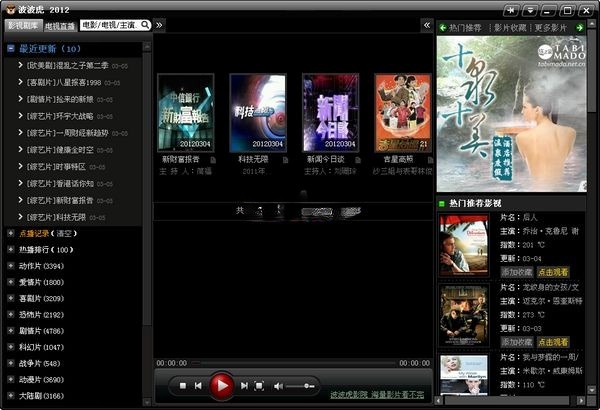The image size is (600, 410).
Task: Click 点击观看 for 龙纹身的女孩
Action: [553, 342]
